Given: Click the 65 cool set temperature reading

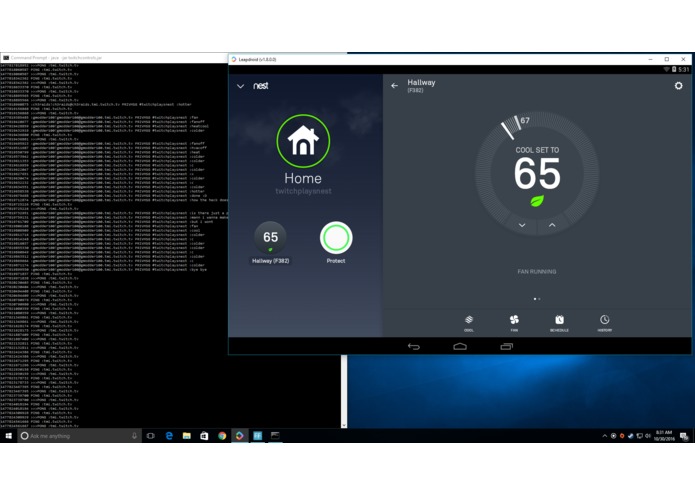Looking at the screenshot, I should click(x=537, y=174).
